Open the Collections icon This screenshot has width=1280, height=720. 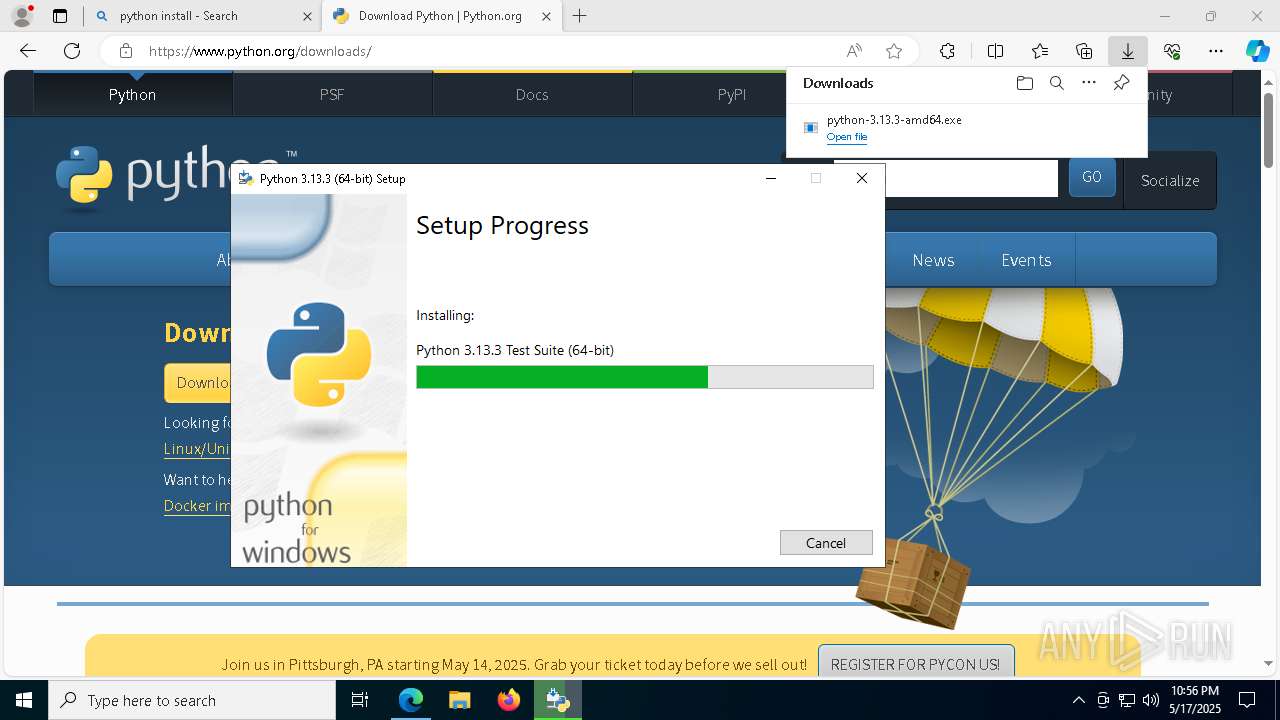(1084, 51)
